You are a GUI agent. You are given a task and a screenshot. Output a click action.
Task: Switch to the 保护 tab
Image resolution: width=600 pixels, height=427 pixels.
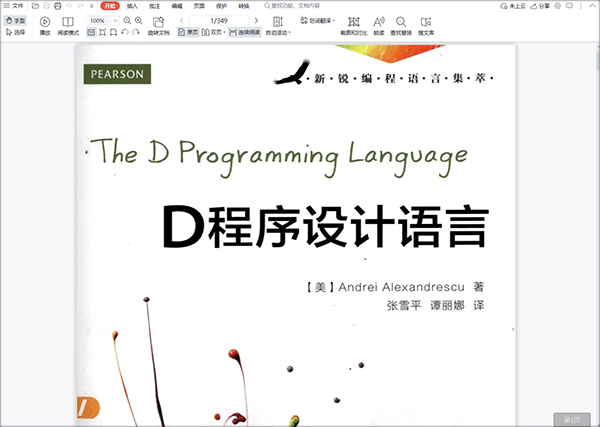(x=221, y=6)
